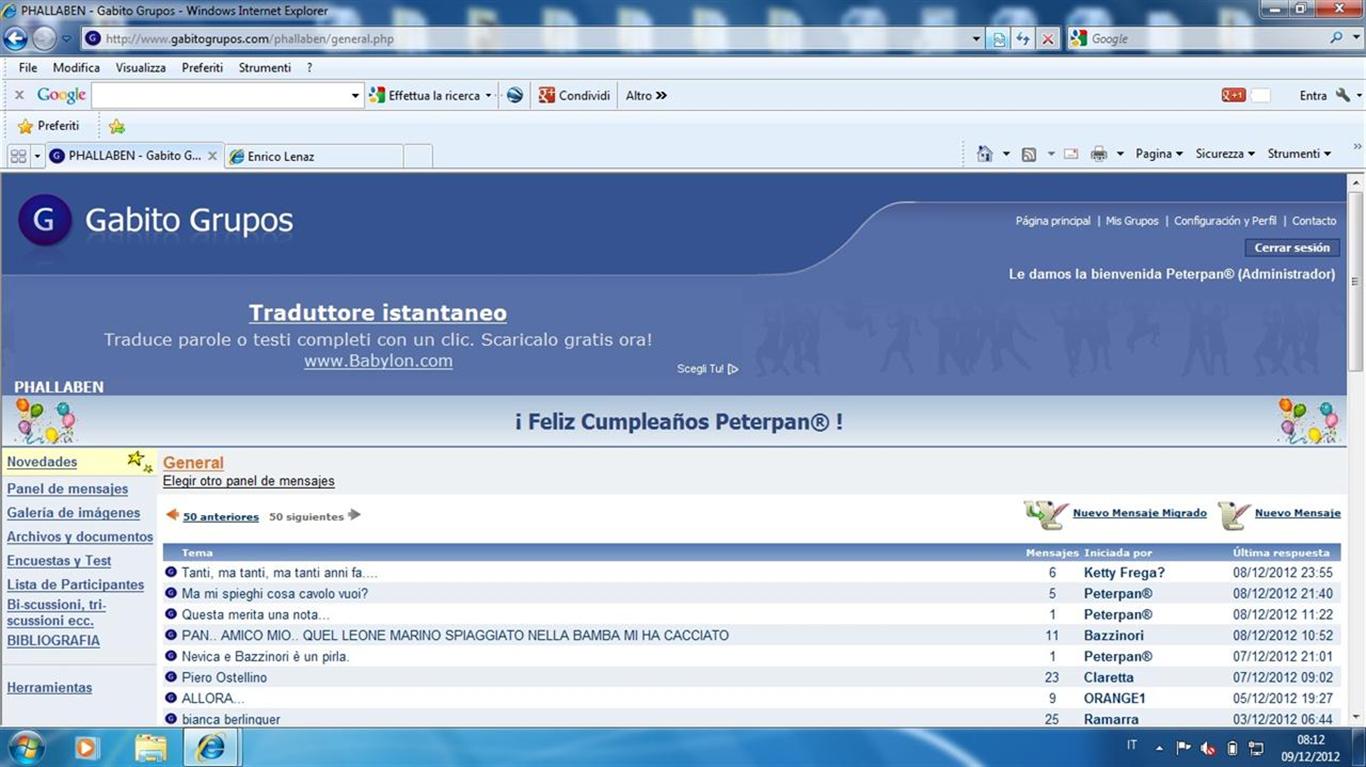Click the Nuevo Mensaje Migrado scroll icon

[1046, 514]
